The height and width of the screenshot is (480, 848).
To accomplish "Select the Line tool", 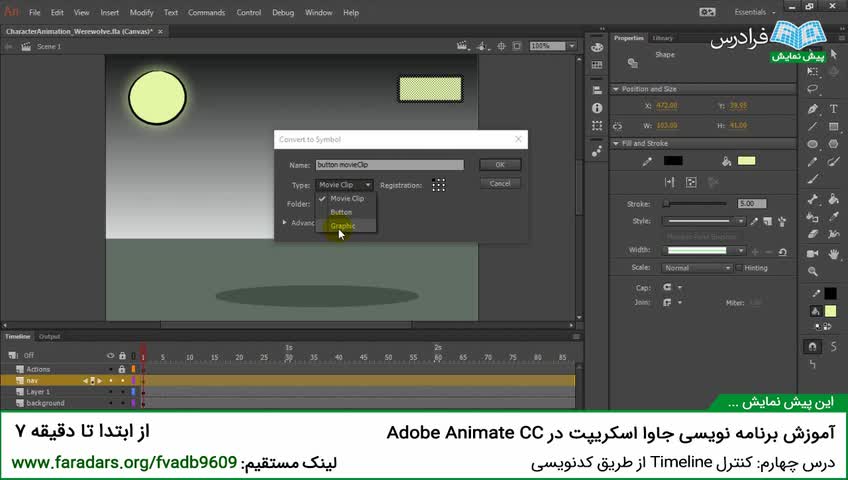I will click(x=812, y=126).
